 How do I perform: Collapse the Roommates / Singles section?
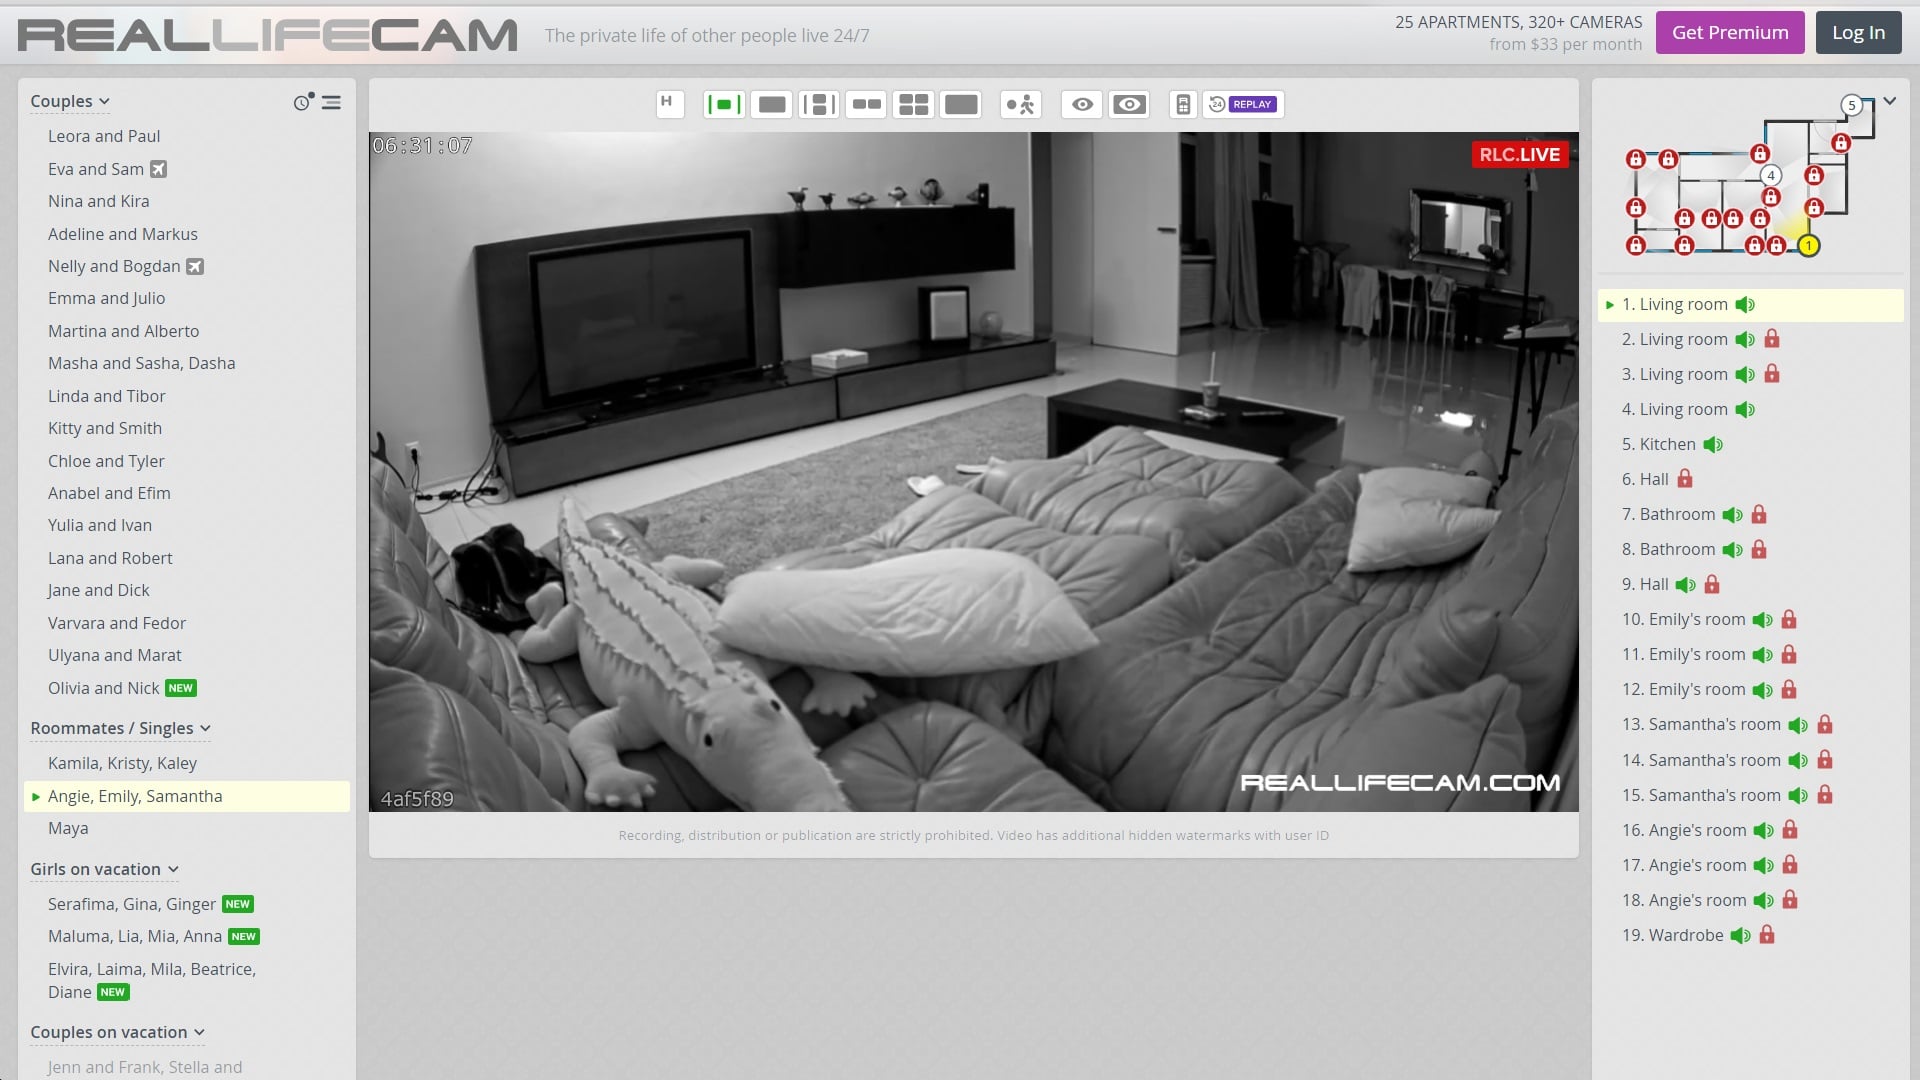[x=120, y=728]
